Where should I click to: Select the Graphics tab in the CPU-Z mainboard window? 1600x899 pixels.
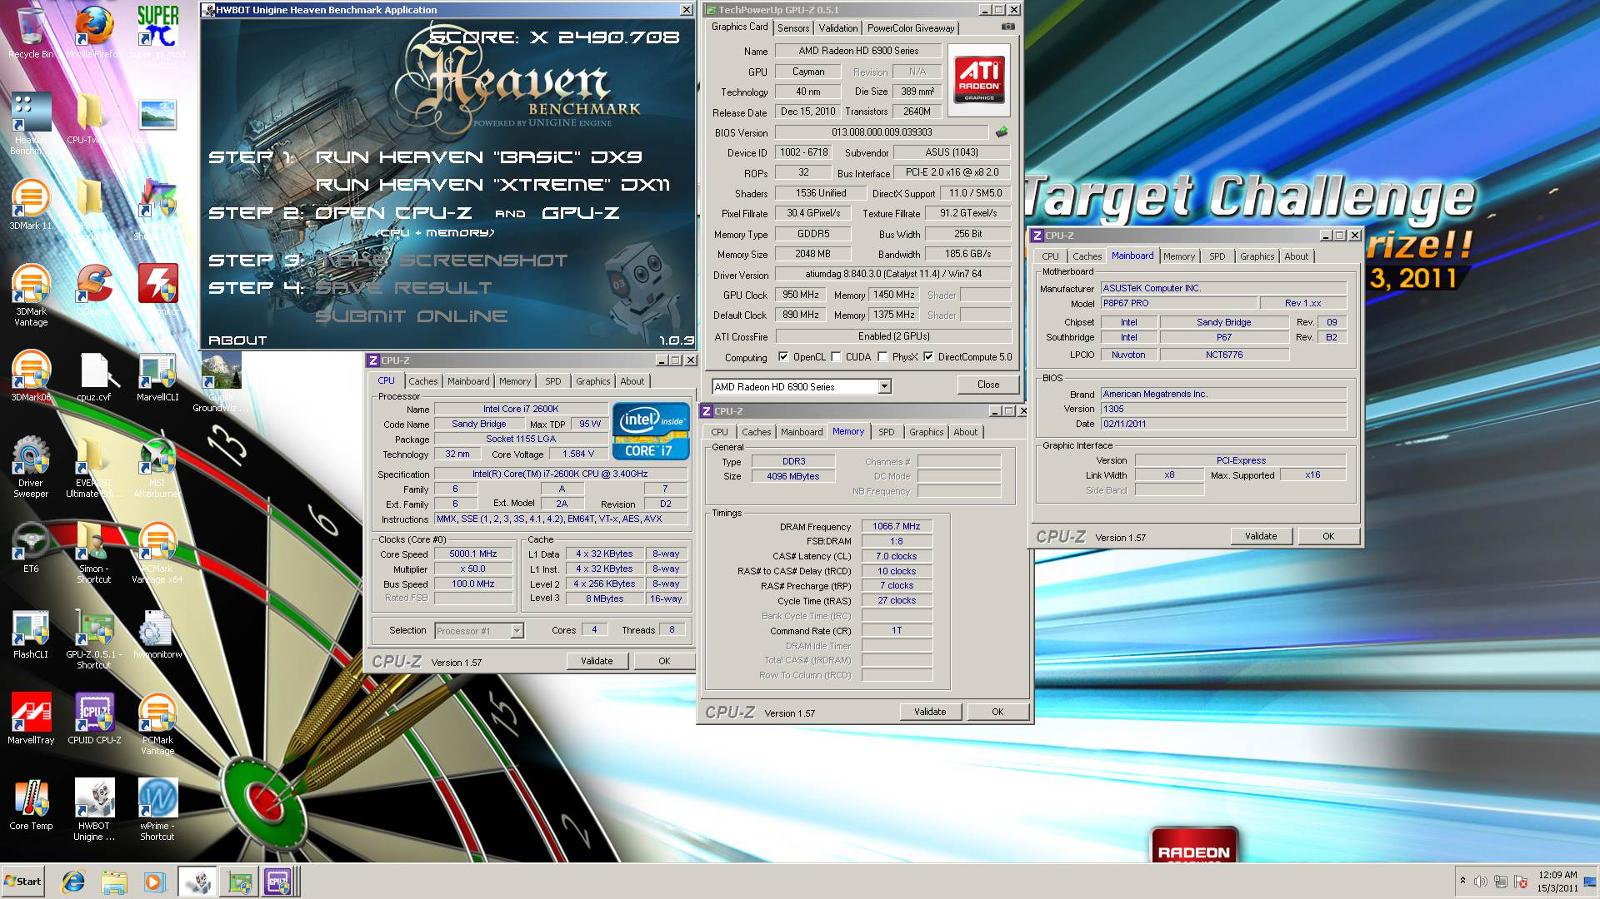tap(1257, 256)
